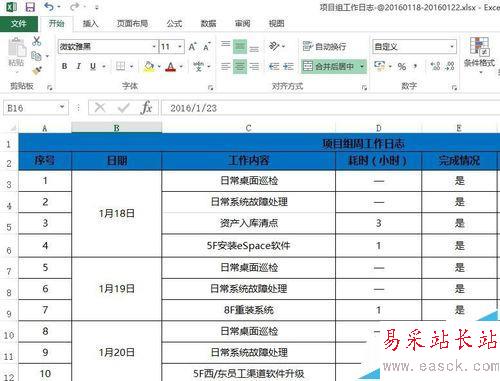Switch to Data (数据) tab
This screenshot has width=500, height=381.
(208, 23)
